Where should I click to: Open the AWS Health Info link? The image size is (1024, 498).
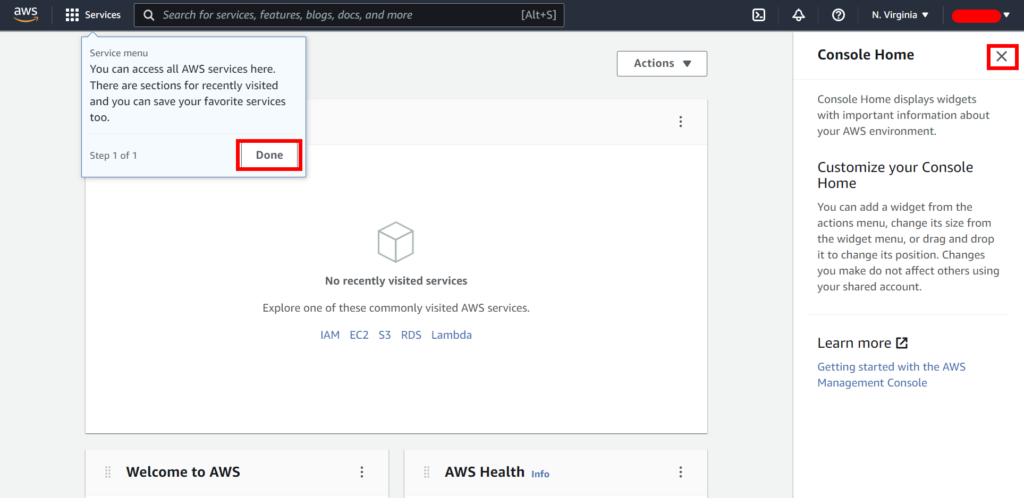(x=540, y=474)
